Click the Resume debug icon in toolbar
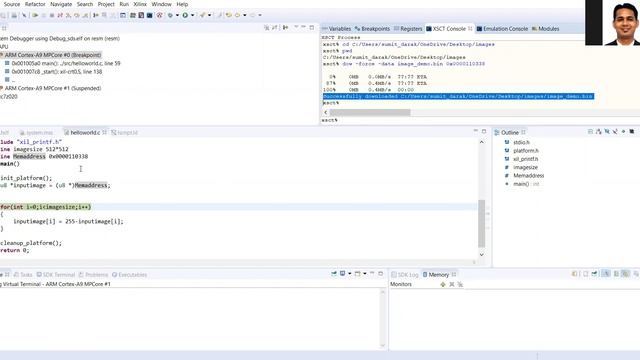 (x=35, y=15)
